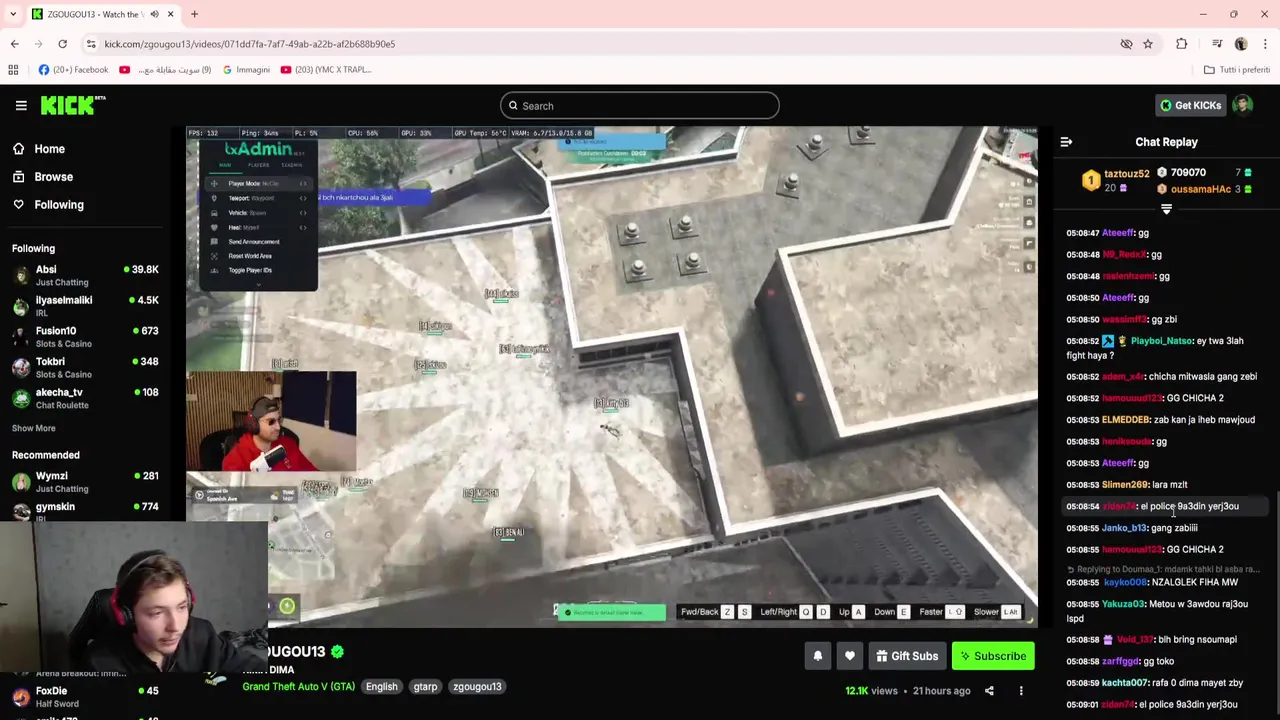Click the browser Back arrow

(14, 44)
